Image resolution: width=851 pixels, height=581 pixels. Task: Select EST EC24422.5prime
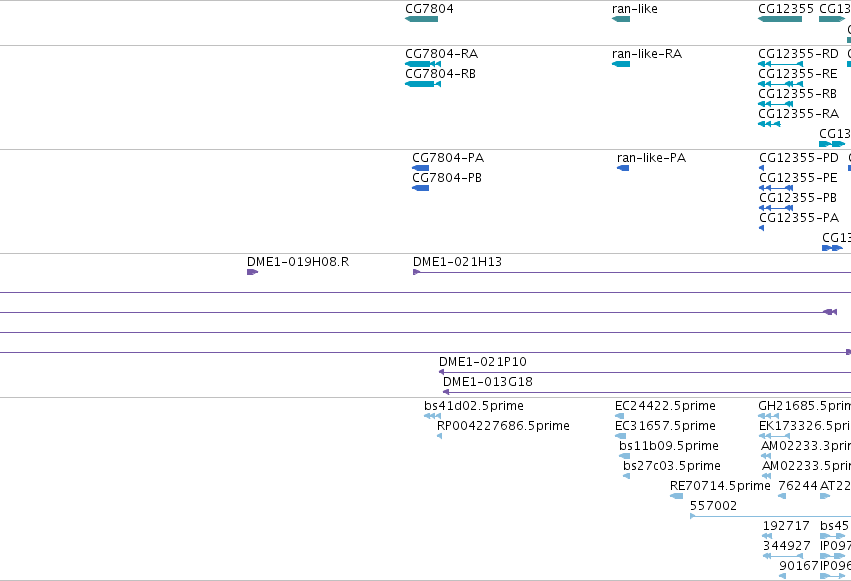620,416
